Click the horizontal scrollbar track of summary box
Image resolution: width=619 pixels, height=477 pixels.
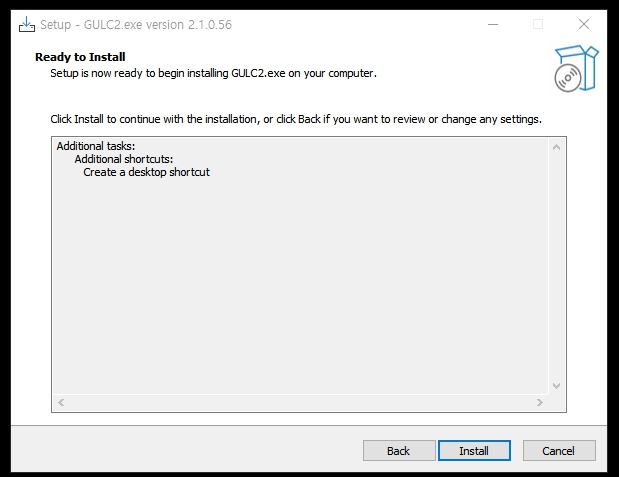(x=300, y=402)
